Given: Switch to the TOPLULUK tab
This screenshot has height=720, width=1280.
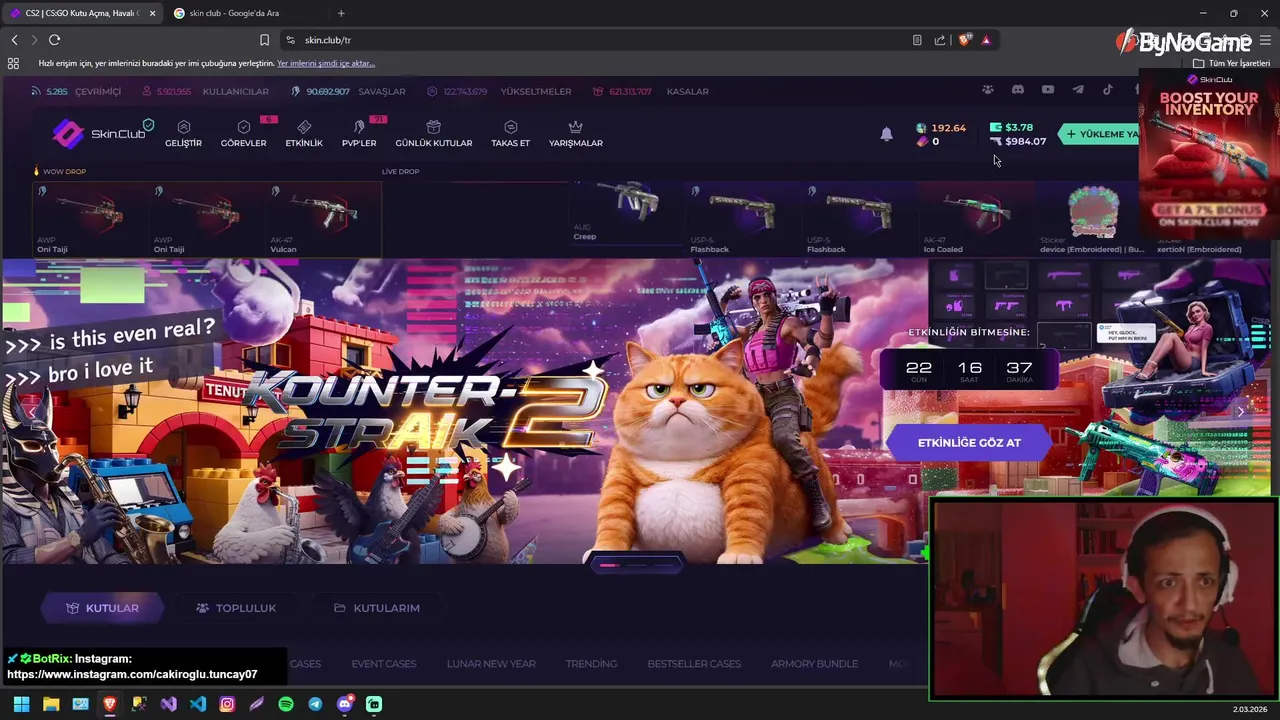Looking at the screenshot, I should click(x=236, y=608).
